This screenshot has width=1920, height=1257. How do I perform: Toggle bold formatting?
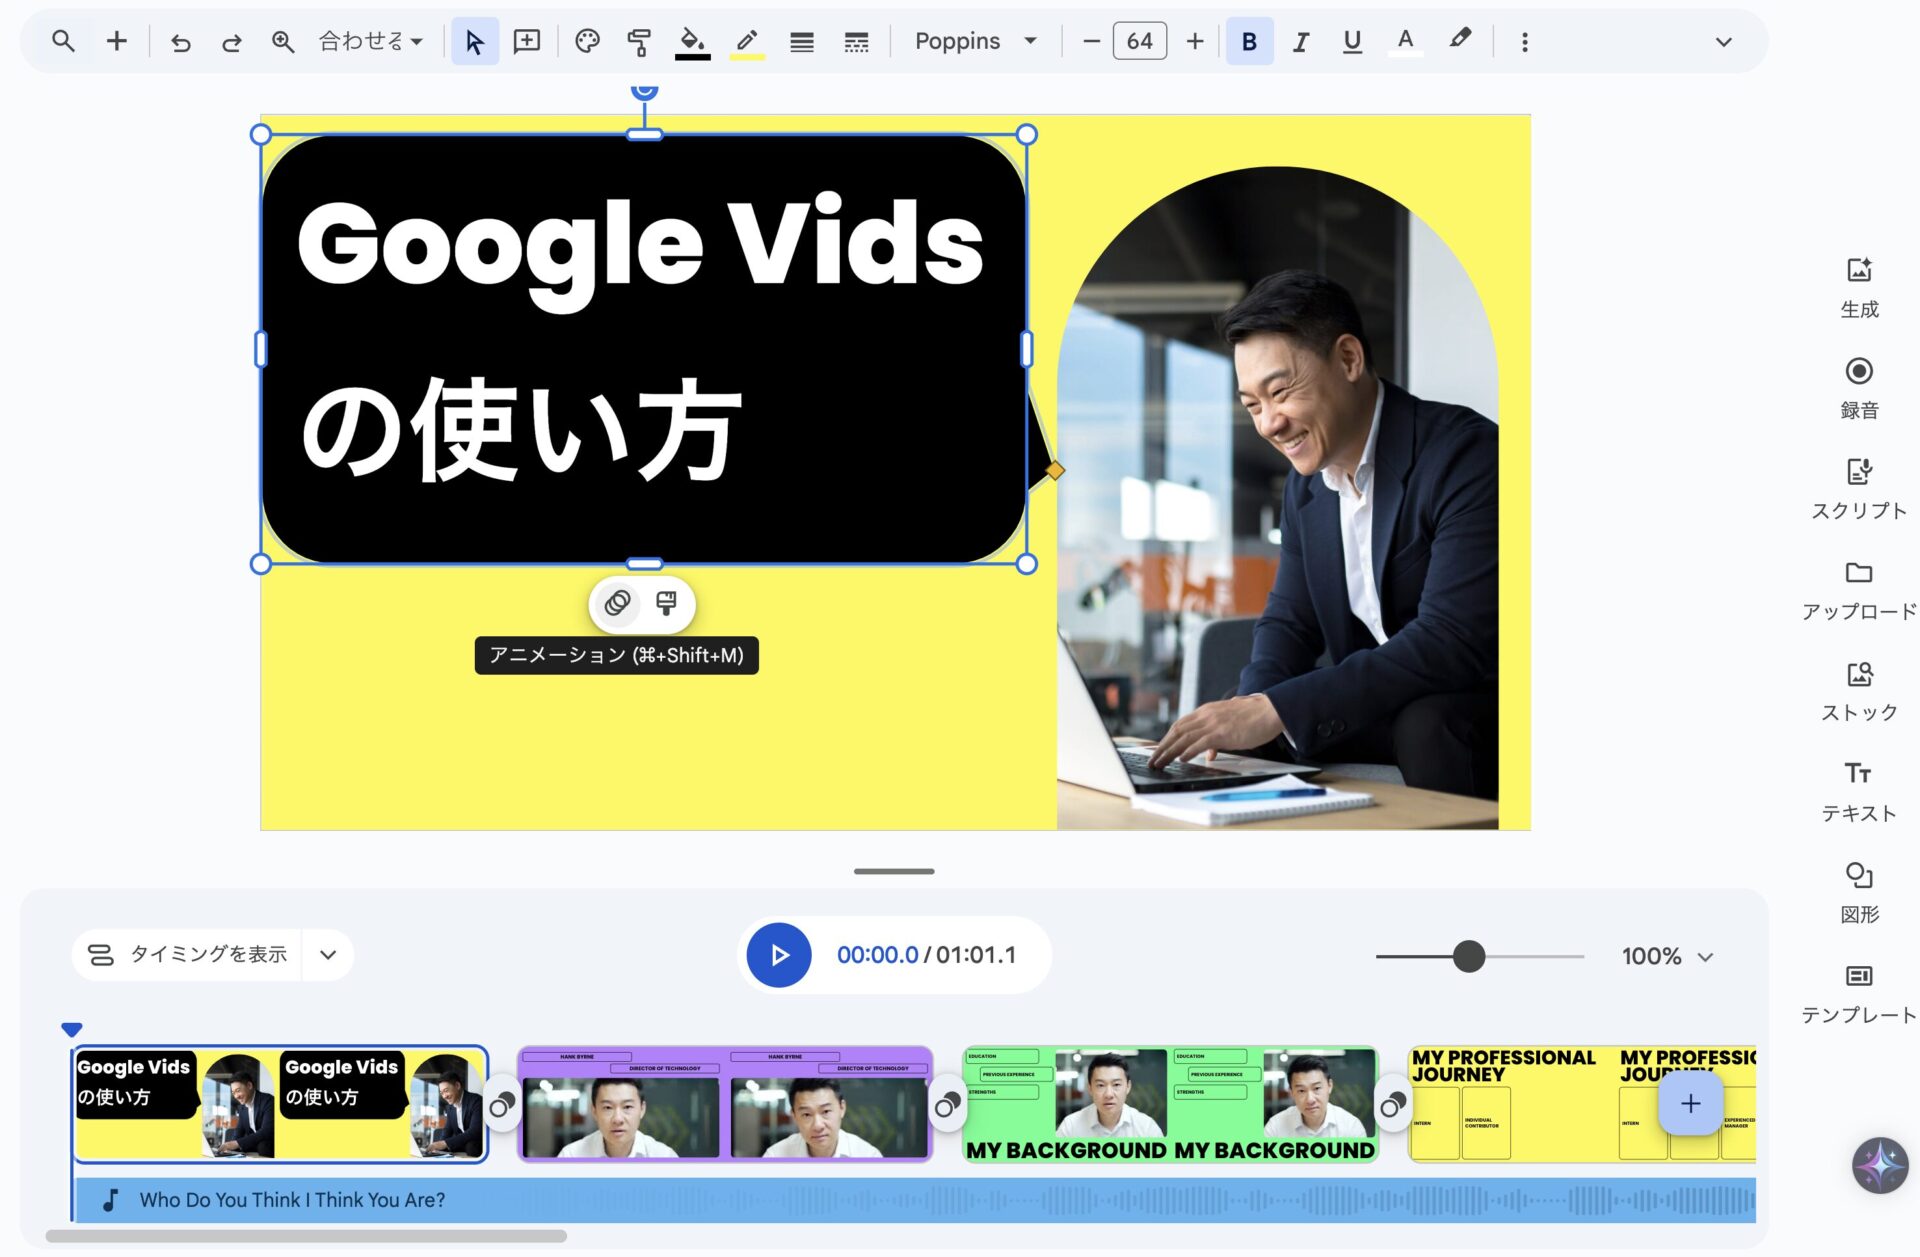coord(1249,42)
